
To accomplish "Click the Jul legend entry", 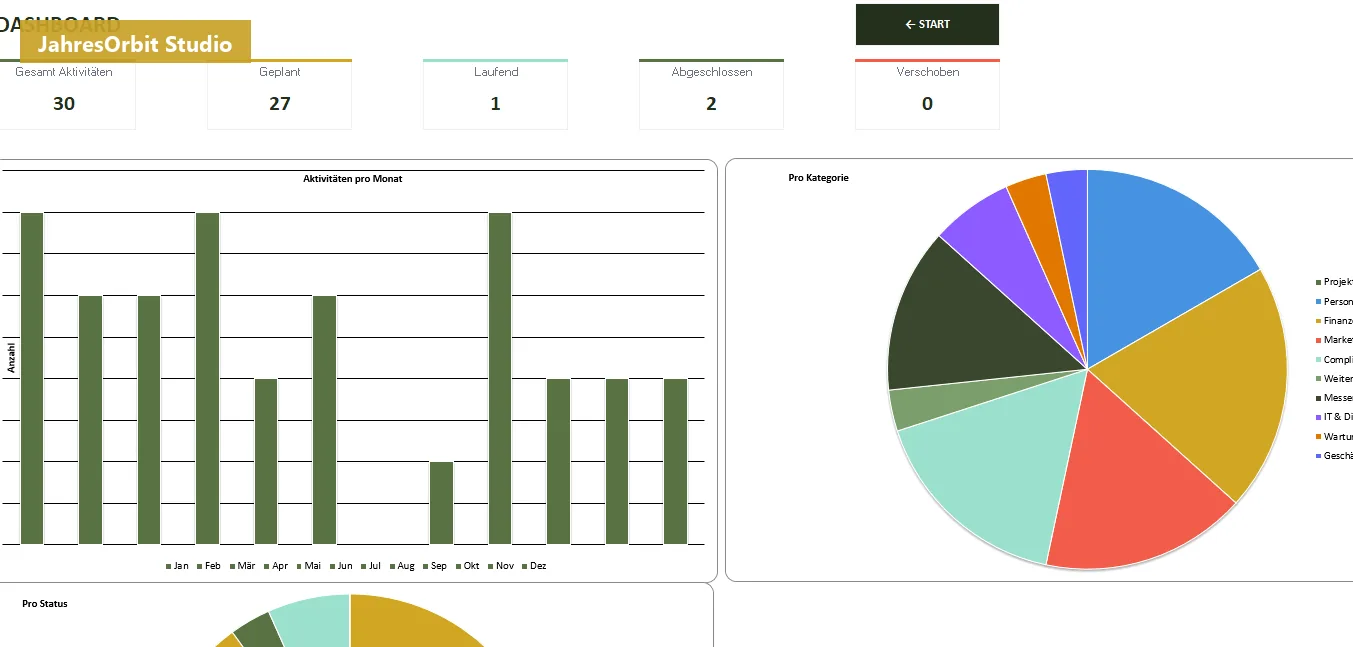I will coord(371,566).
